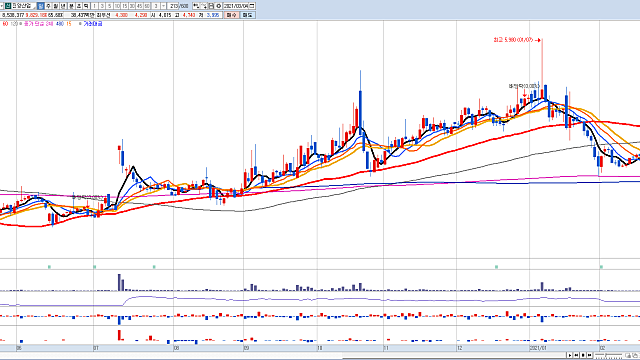The image size is (640, 360).
Task: Open the calendar picker icon
Action: (252, 6)
